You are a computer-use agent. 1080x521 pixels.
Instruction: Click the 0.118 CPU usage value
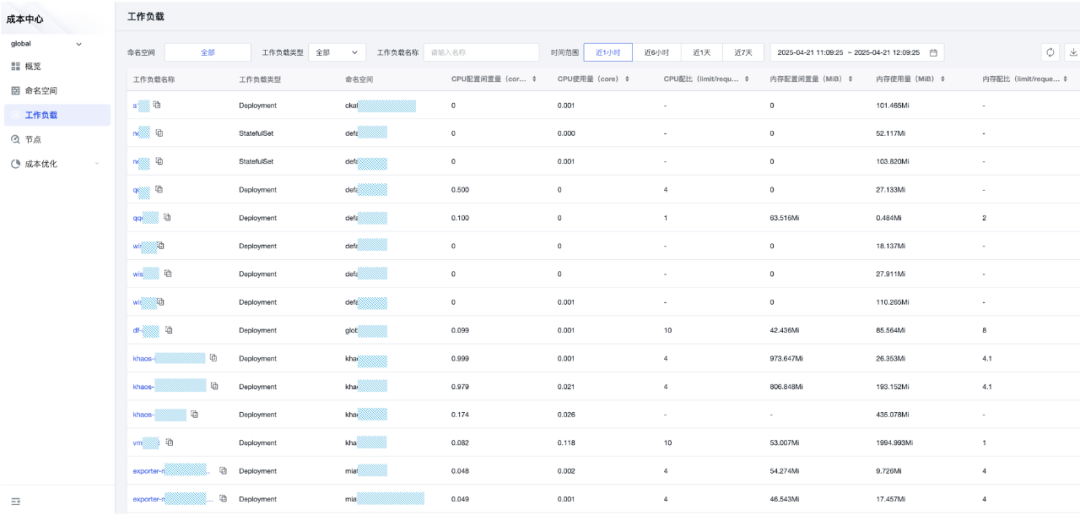tap(566, 443)
